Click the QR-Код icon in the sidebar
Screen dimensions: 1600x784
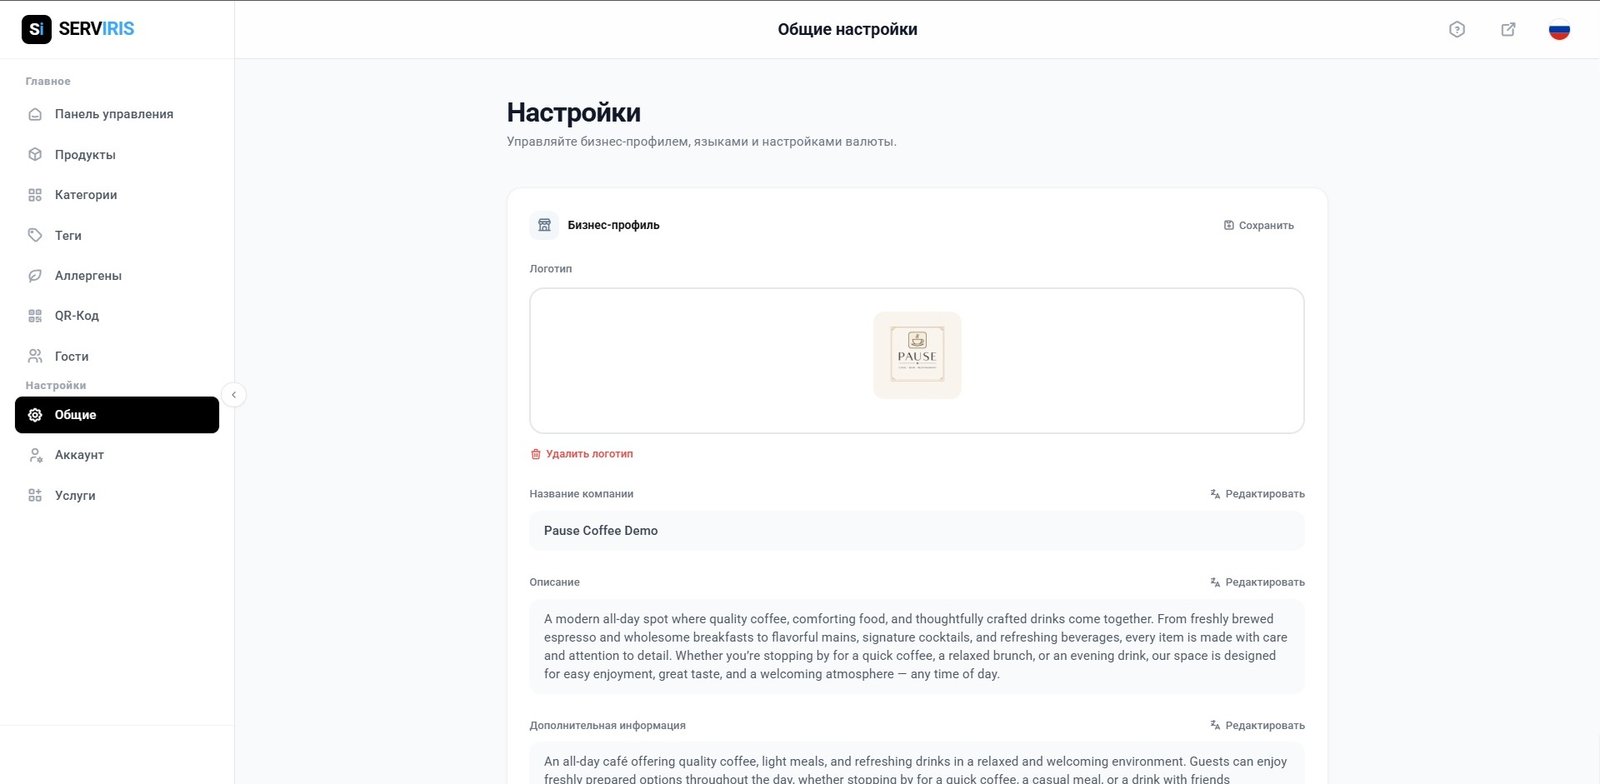35,316
